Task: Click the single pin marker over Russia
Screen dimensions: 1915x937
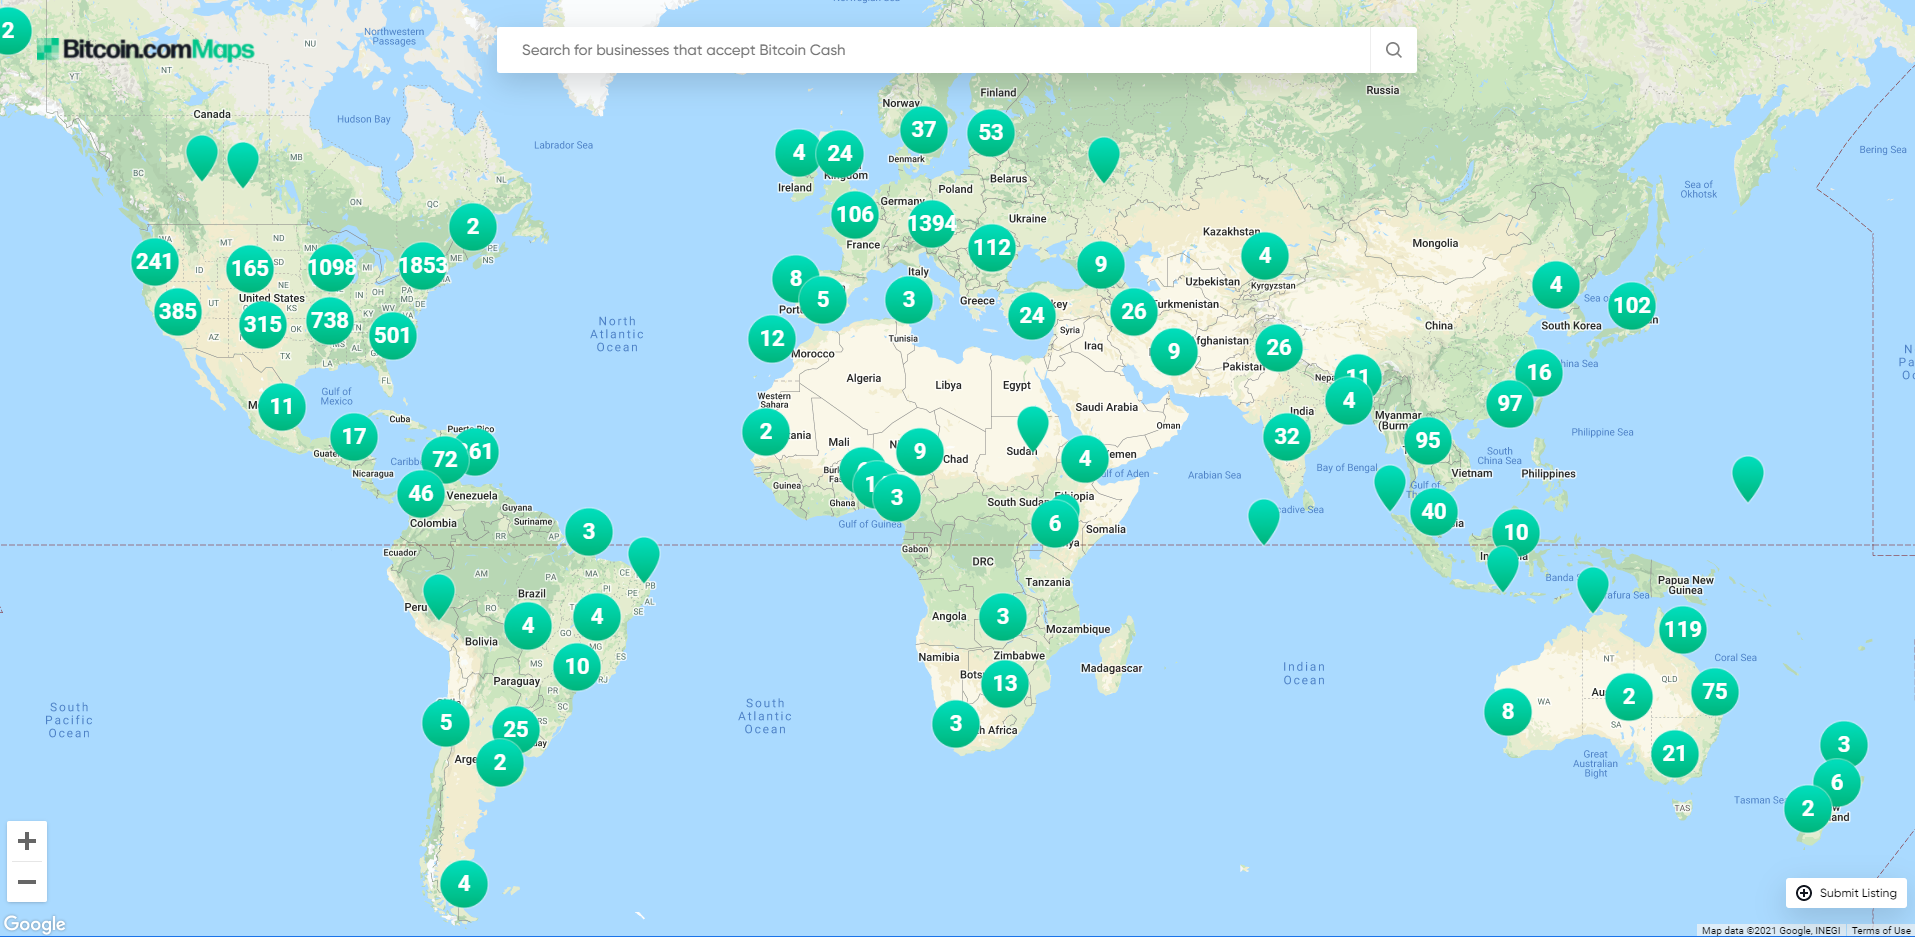Action: click(x=1104, y=158)
